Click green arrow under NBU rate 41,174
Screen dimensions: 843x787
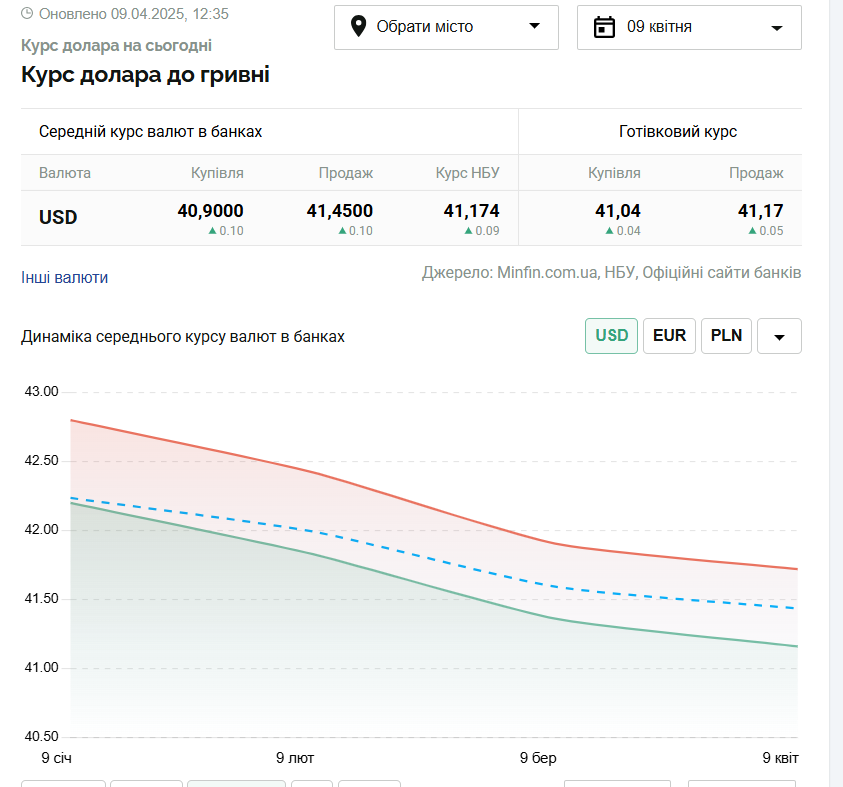(x=468, y=231)
